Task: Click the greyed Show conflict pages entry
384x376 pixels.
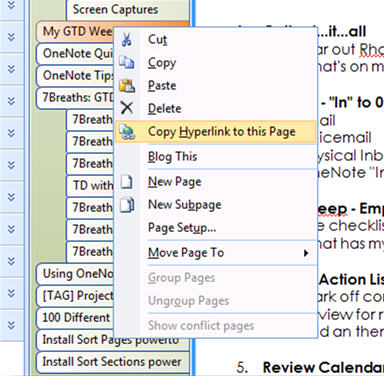Action: coord(216,326)
